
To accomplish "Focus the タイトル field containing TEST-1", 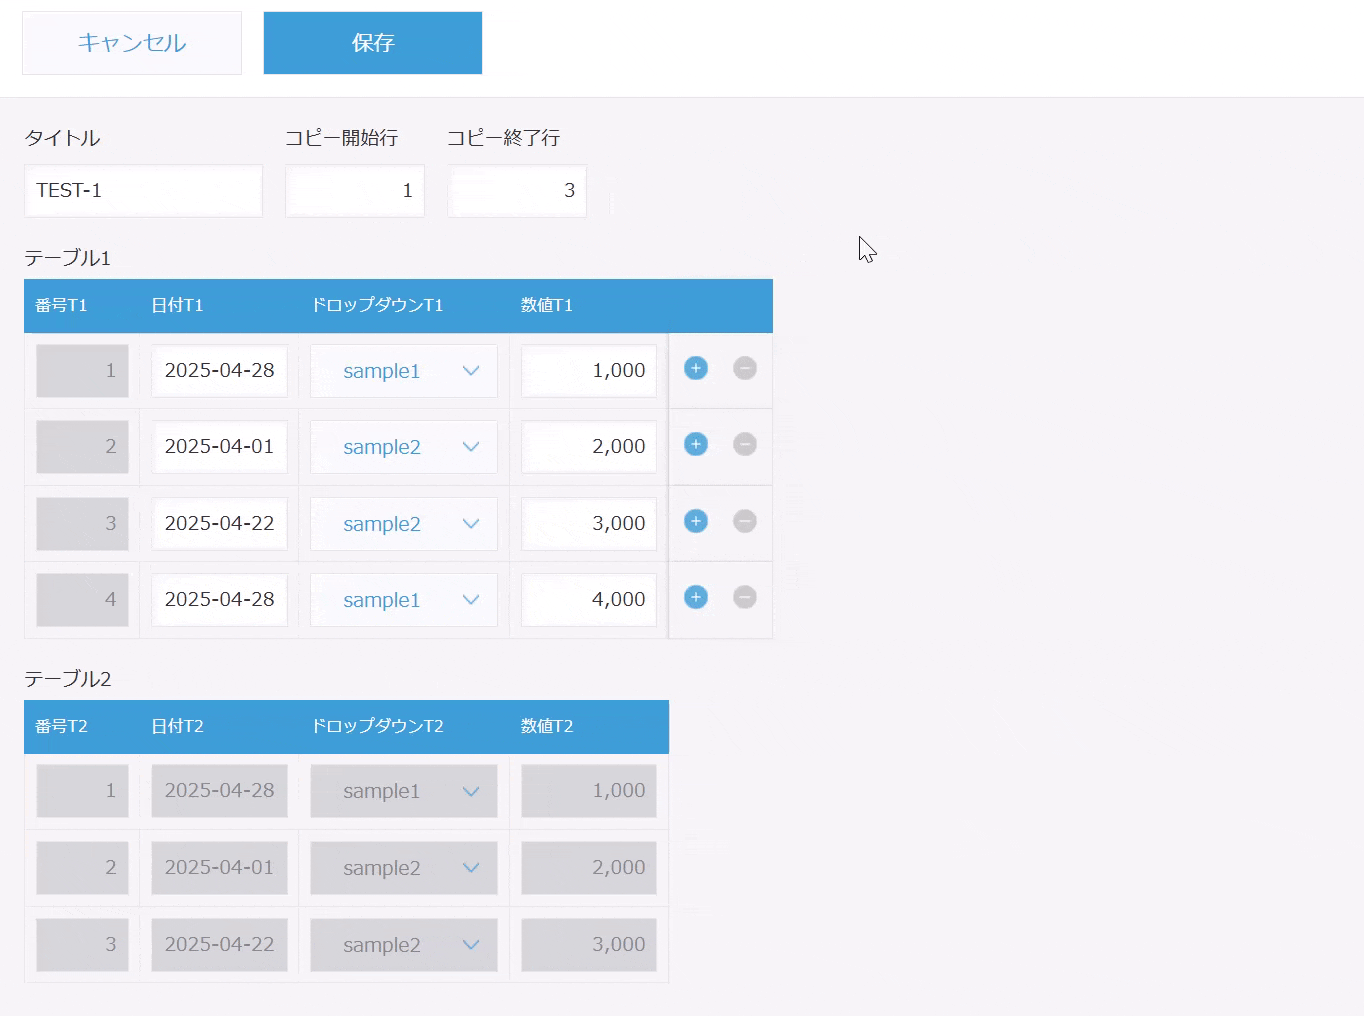I will pos(144,191).
